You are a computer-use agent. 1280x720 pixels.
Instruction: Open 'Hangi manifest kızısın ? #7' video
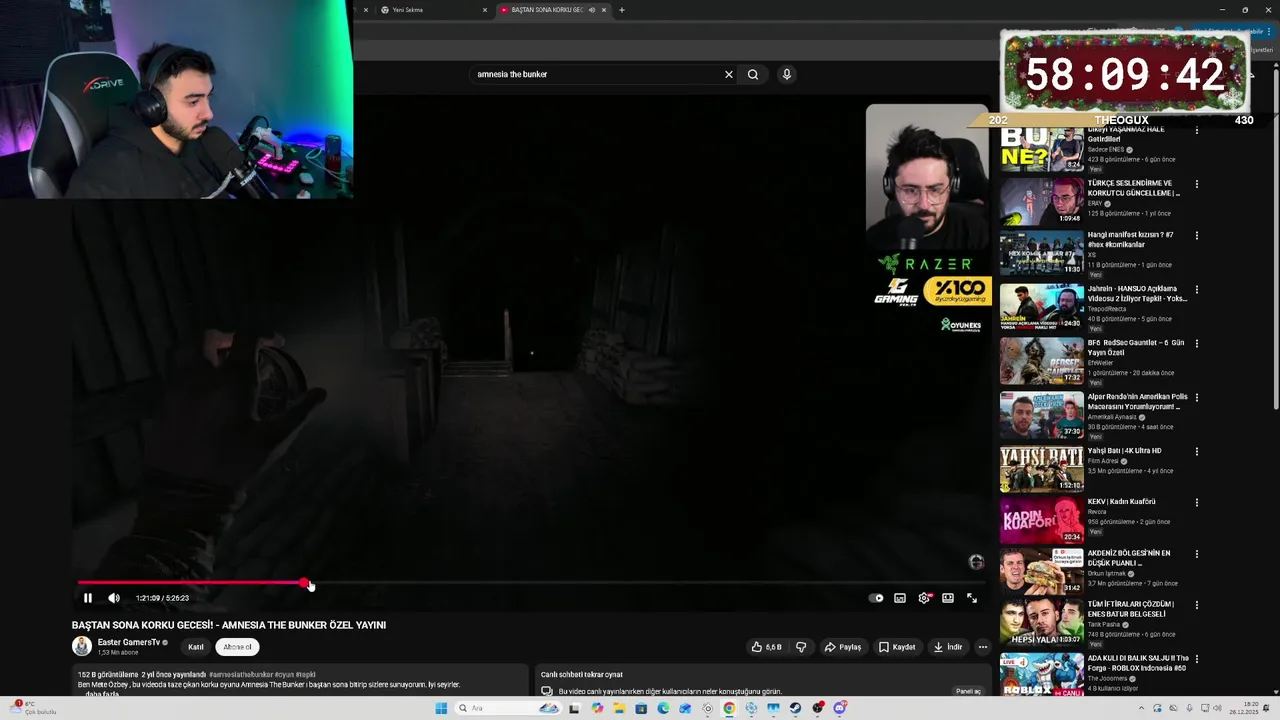coord(1131,240)
